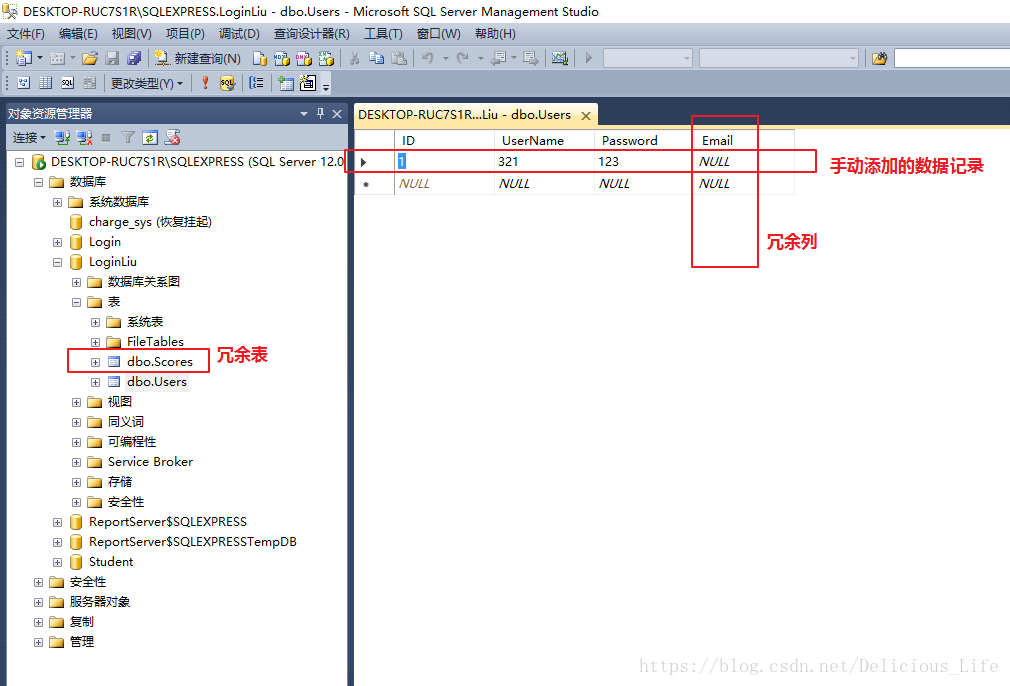Select the dbo.Scores table
This screenshot has height=686, width=1010.
tap(160, 362)
